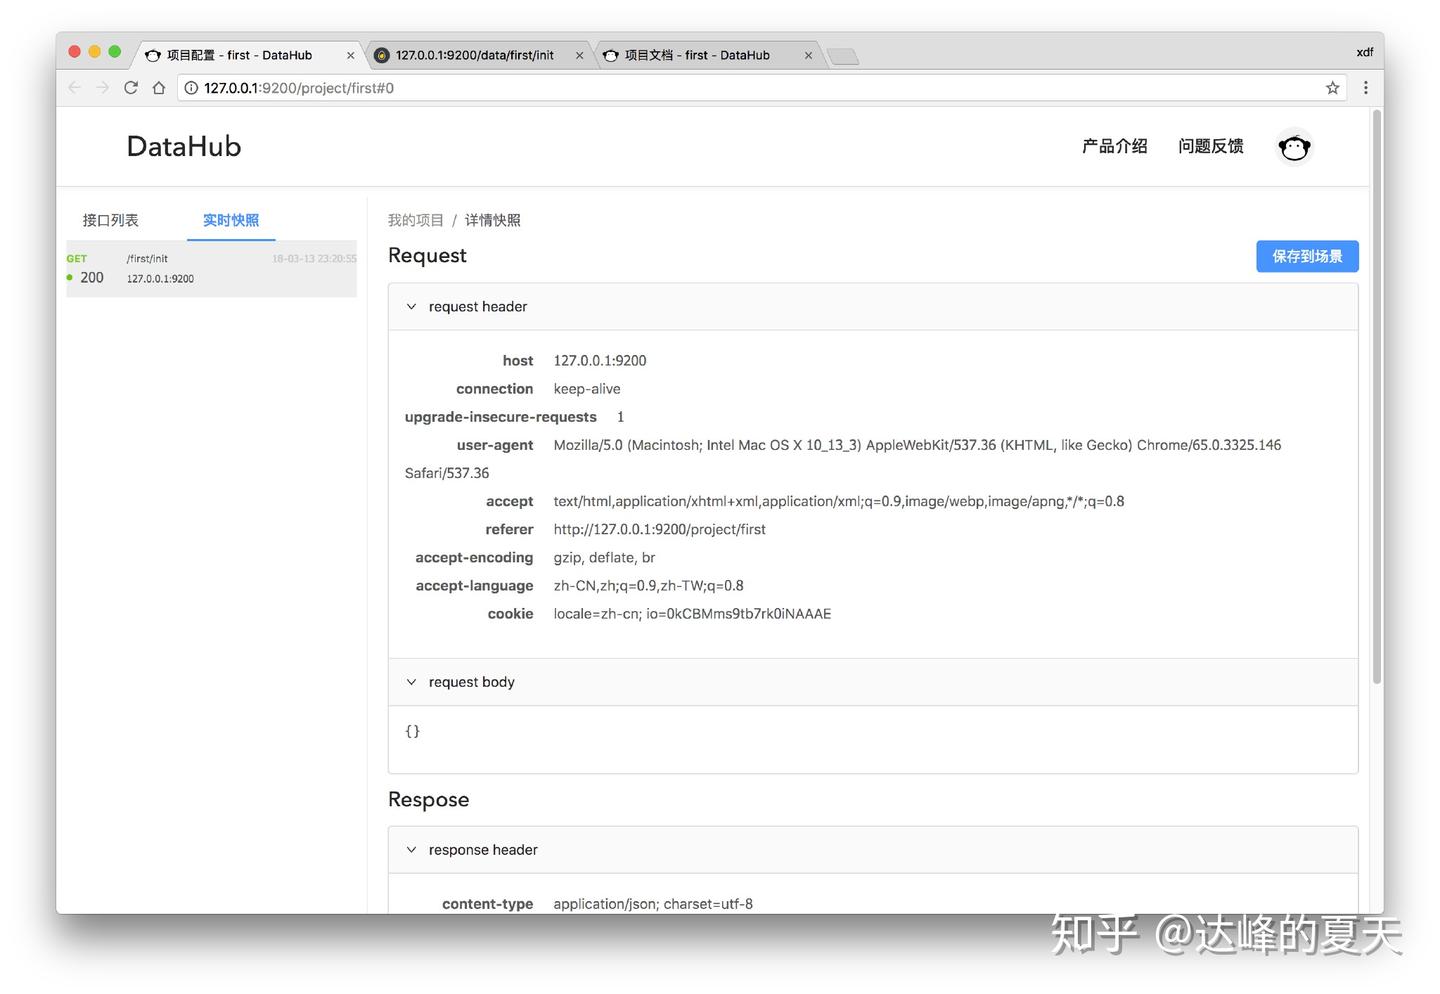
Task: Click host value 127.0.0.1:9200
Action: coord(600,361)
